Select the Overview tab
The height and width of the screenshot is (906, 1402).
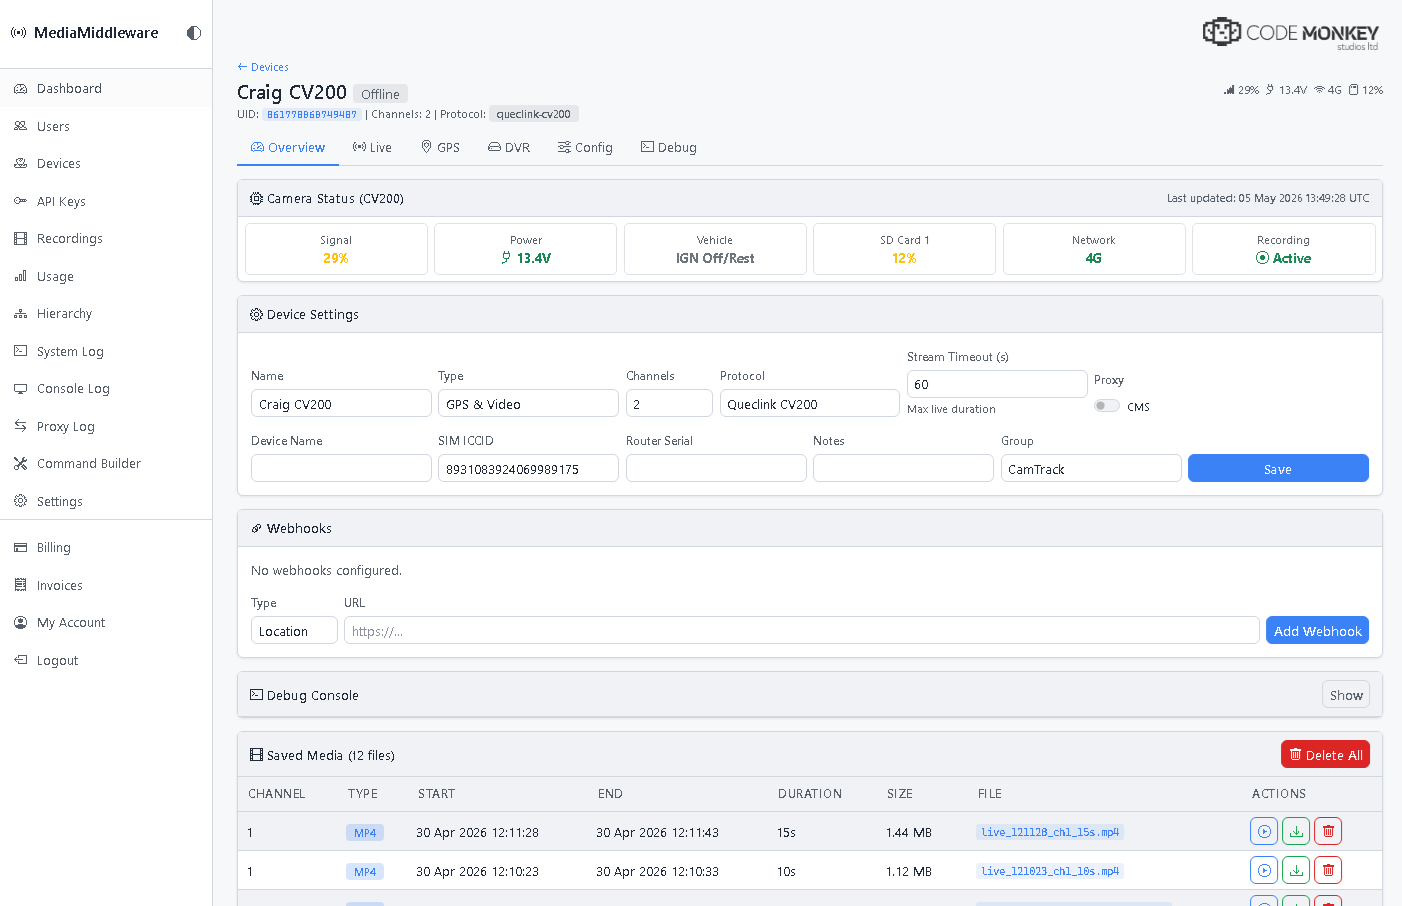click(288, 147)
